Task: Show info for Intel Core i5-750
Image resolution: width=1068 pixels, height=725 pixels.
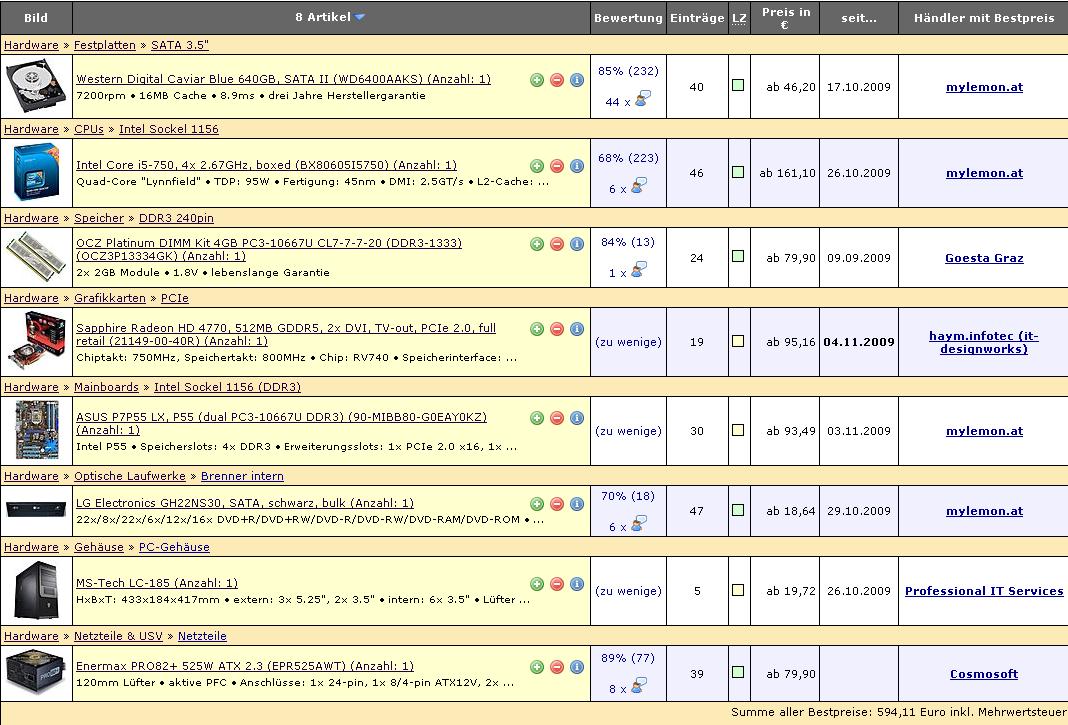Action: click(576, 166)
